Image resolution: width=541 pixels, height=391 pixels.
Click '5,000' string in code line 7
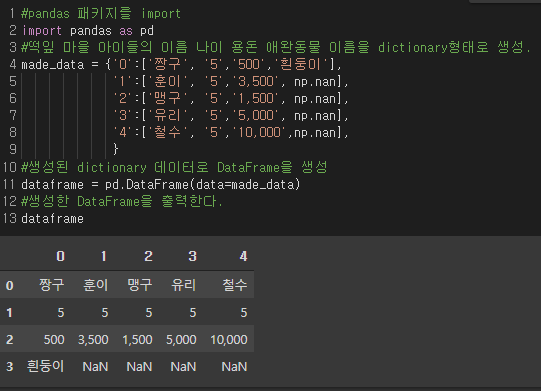pos(256,116)
